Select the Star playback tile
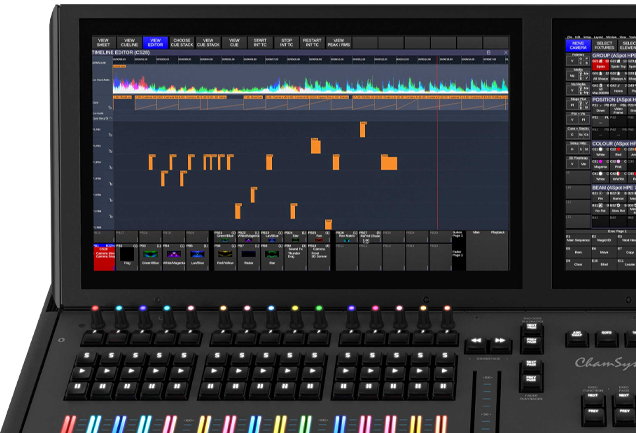 click(271, 258)
